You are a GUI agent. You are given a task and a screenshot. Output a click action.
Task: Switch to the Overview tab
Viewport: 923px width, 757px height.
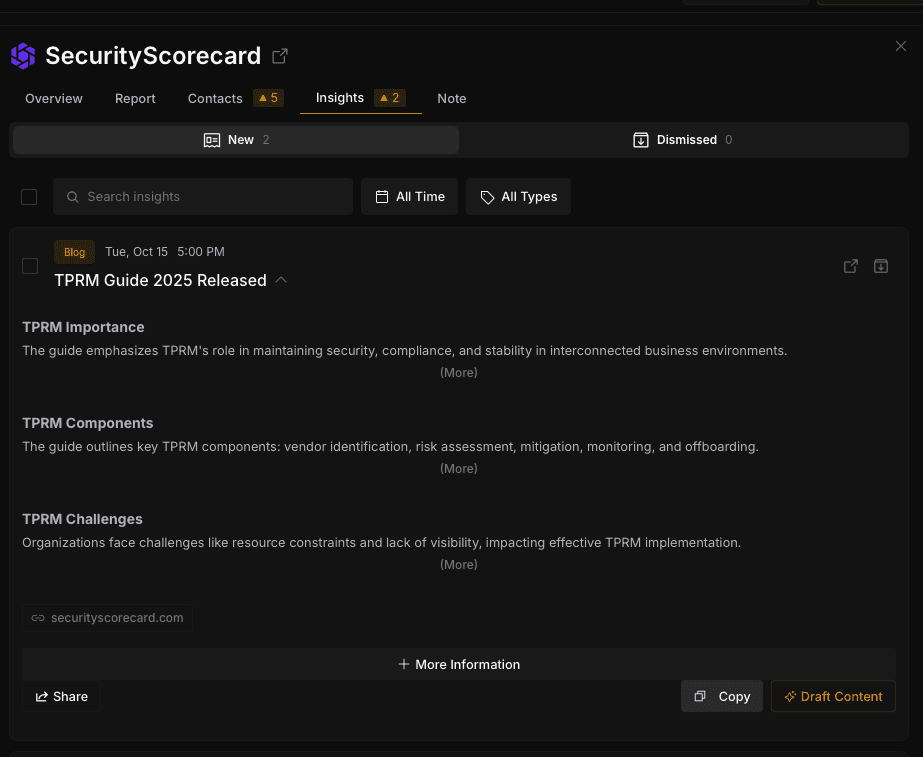coord(54,98)
